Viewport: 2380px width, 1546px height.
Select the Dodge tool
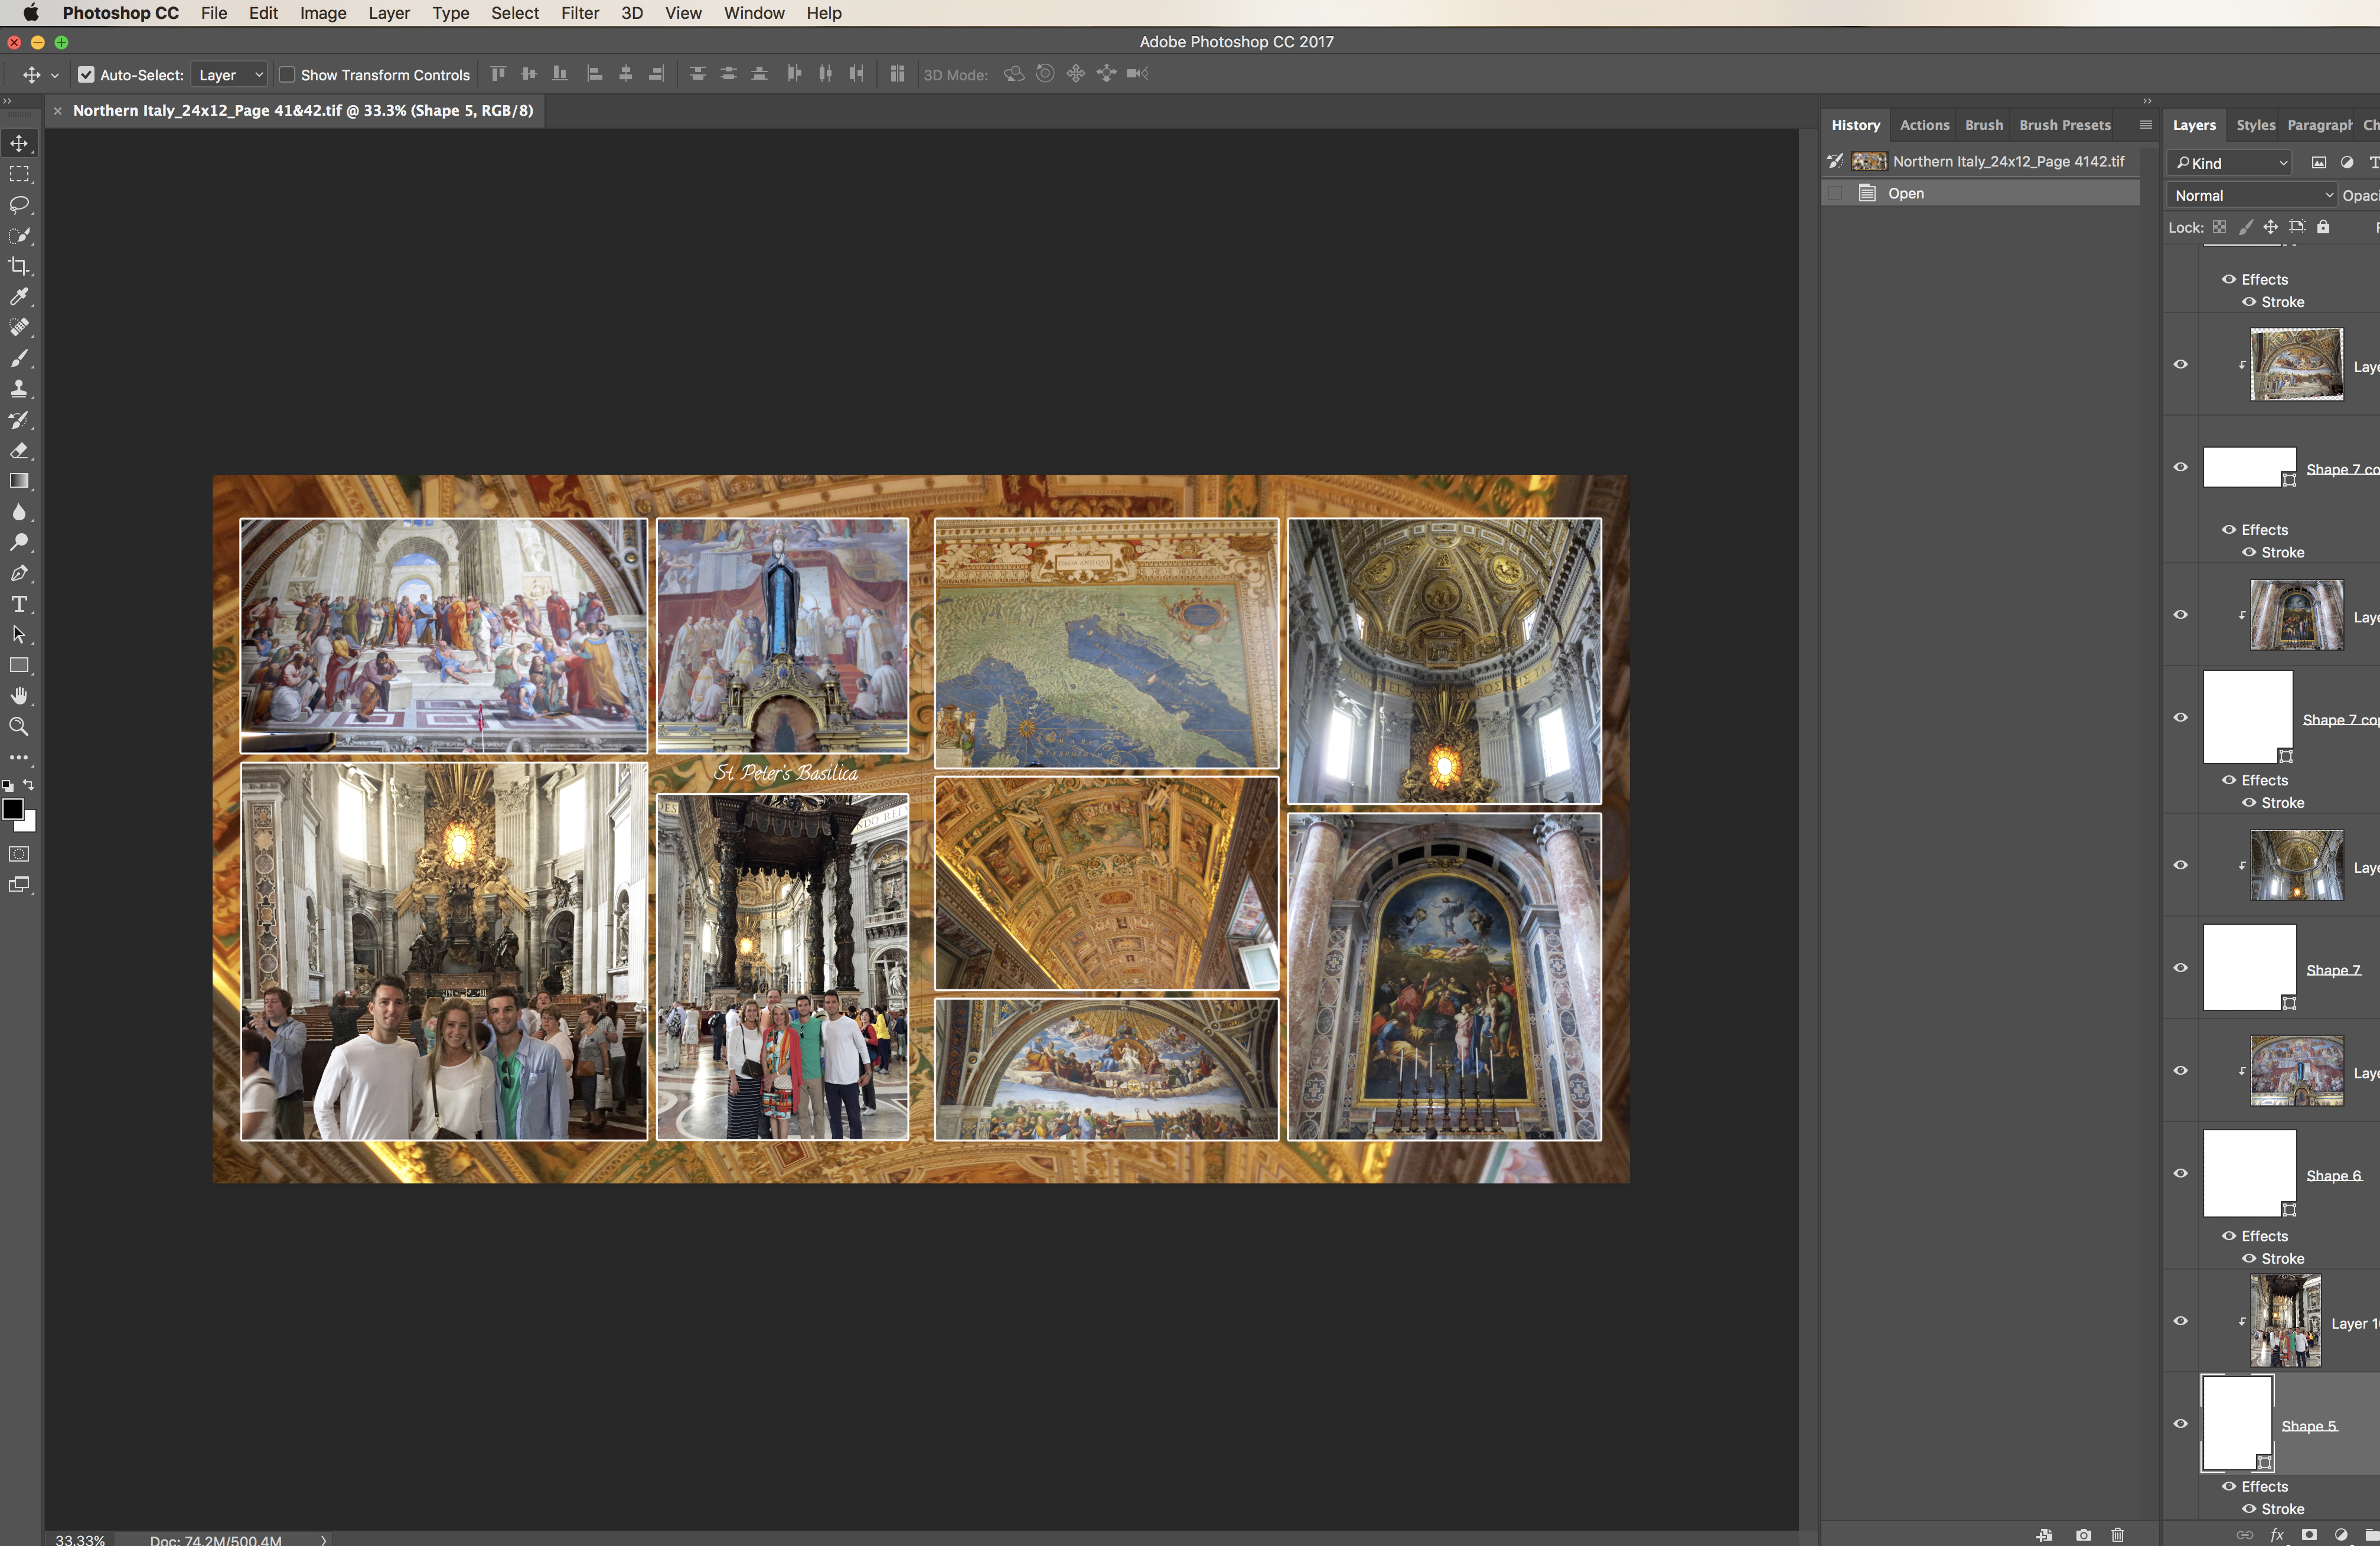coord(19,543)
